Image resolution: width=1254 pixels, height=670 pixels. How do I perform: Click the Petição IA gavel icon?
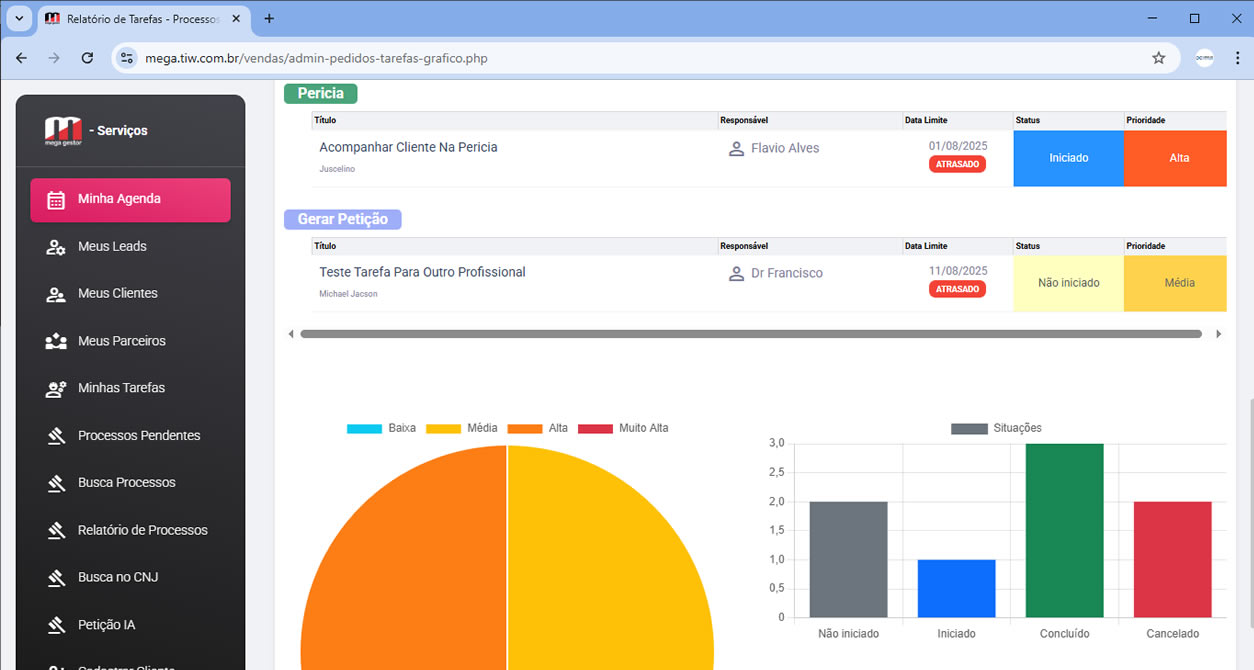click(x=56, y=625)
